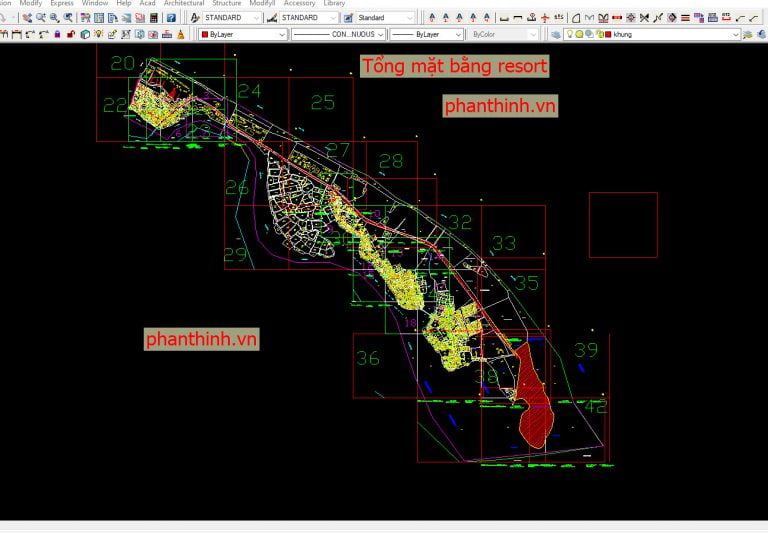Click Make Object's Layer Current button
Screen dimensions: 768x533
[749, 34]
